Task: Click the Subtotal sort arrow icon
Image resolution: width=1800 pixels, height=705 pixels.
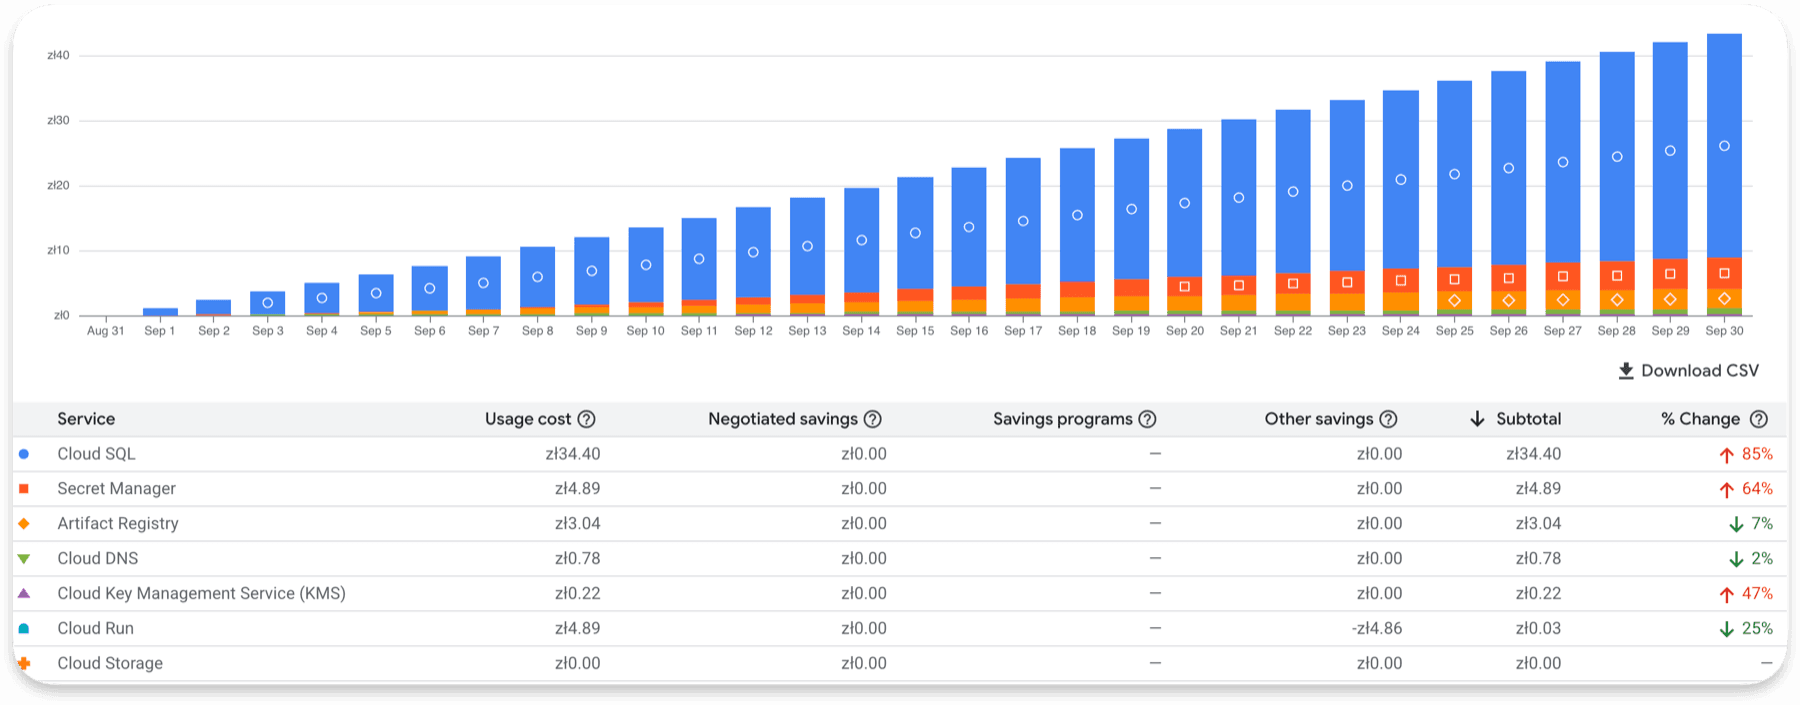Action: tap(1477, 419)
